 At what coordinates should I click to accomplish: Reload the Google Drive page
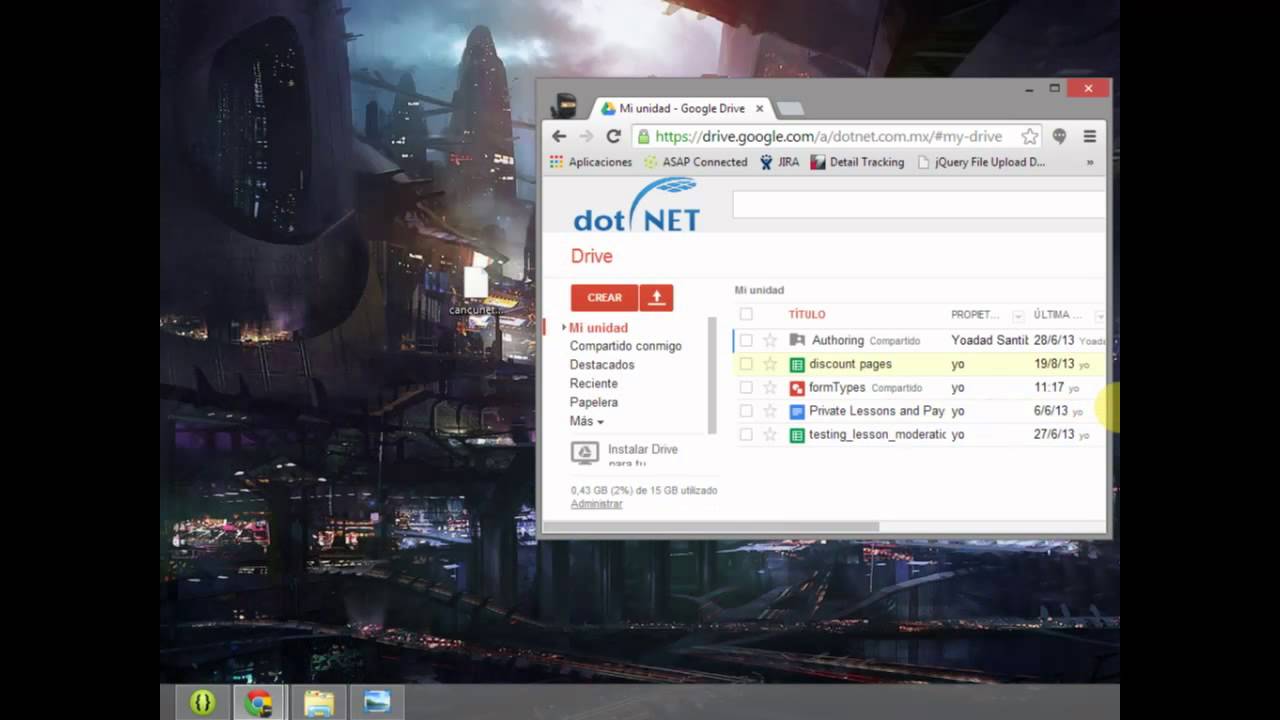pyautogui.click(x=614, y=136)
